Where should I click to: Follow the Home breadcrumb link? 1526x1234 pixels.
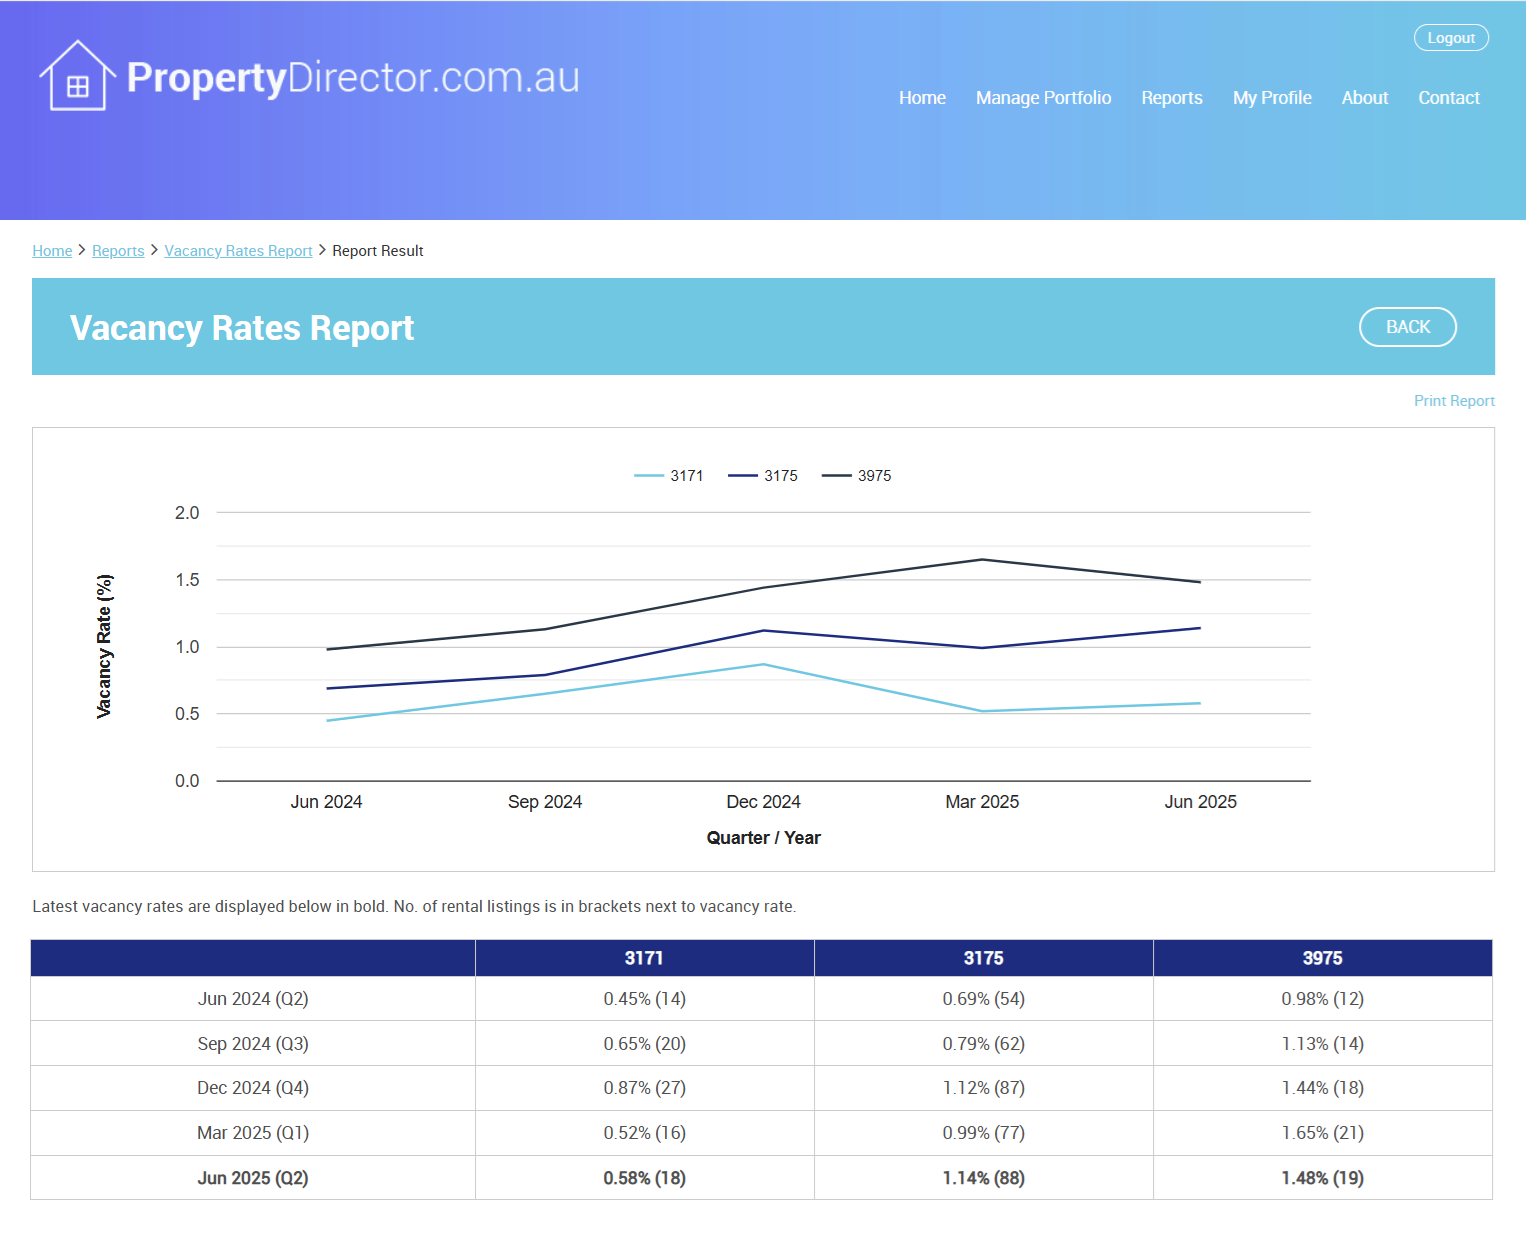(52, 251)
